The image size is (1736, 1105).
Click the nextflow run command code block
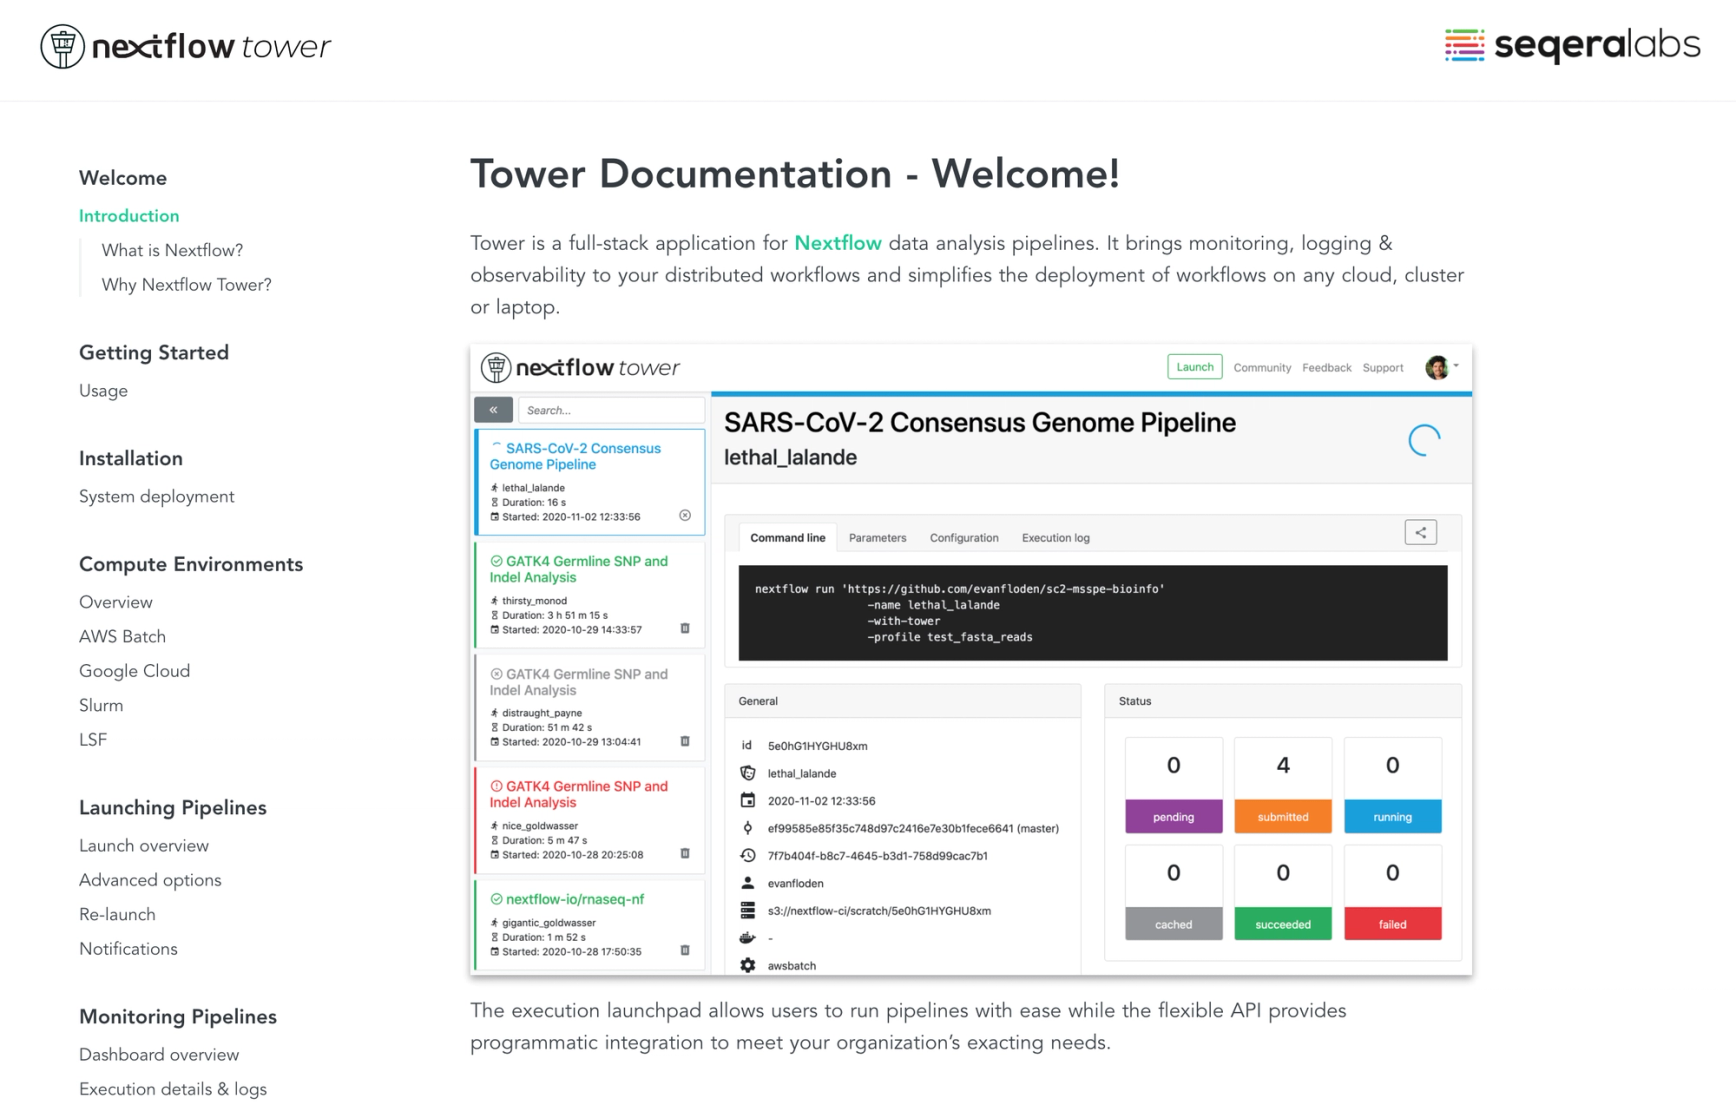pyautogui.click(x=1092, y=613)
